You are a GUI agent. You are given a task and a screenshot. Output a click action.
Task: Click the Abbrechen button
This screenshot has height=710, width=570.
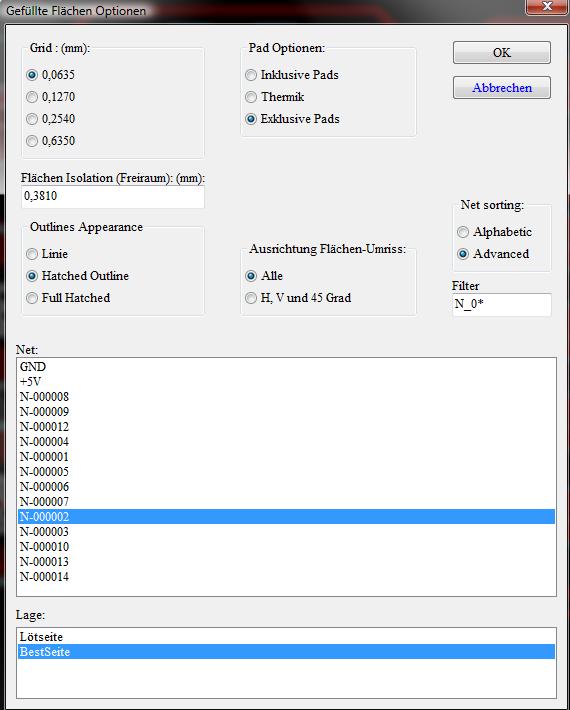pos(502,87)
